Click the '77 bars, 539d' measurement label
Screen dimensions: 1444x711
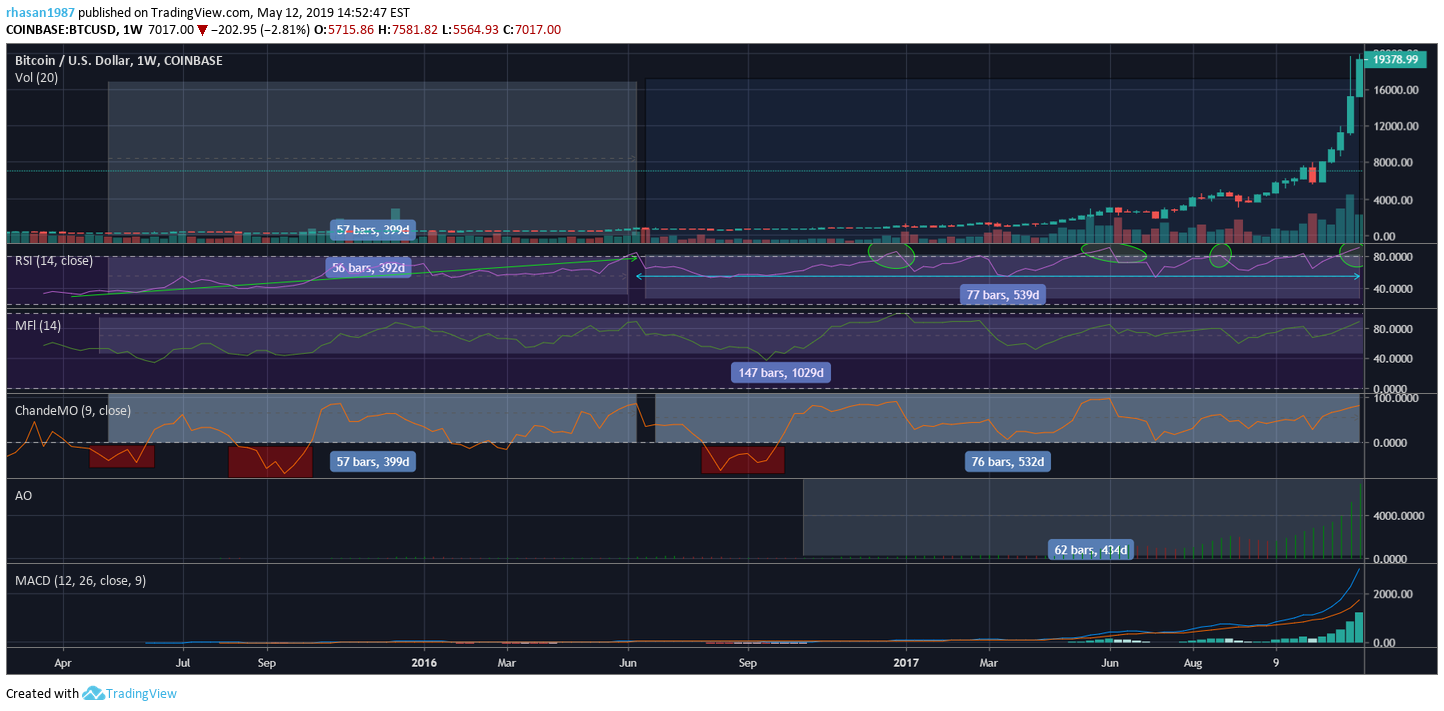point(1004,295)
